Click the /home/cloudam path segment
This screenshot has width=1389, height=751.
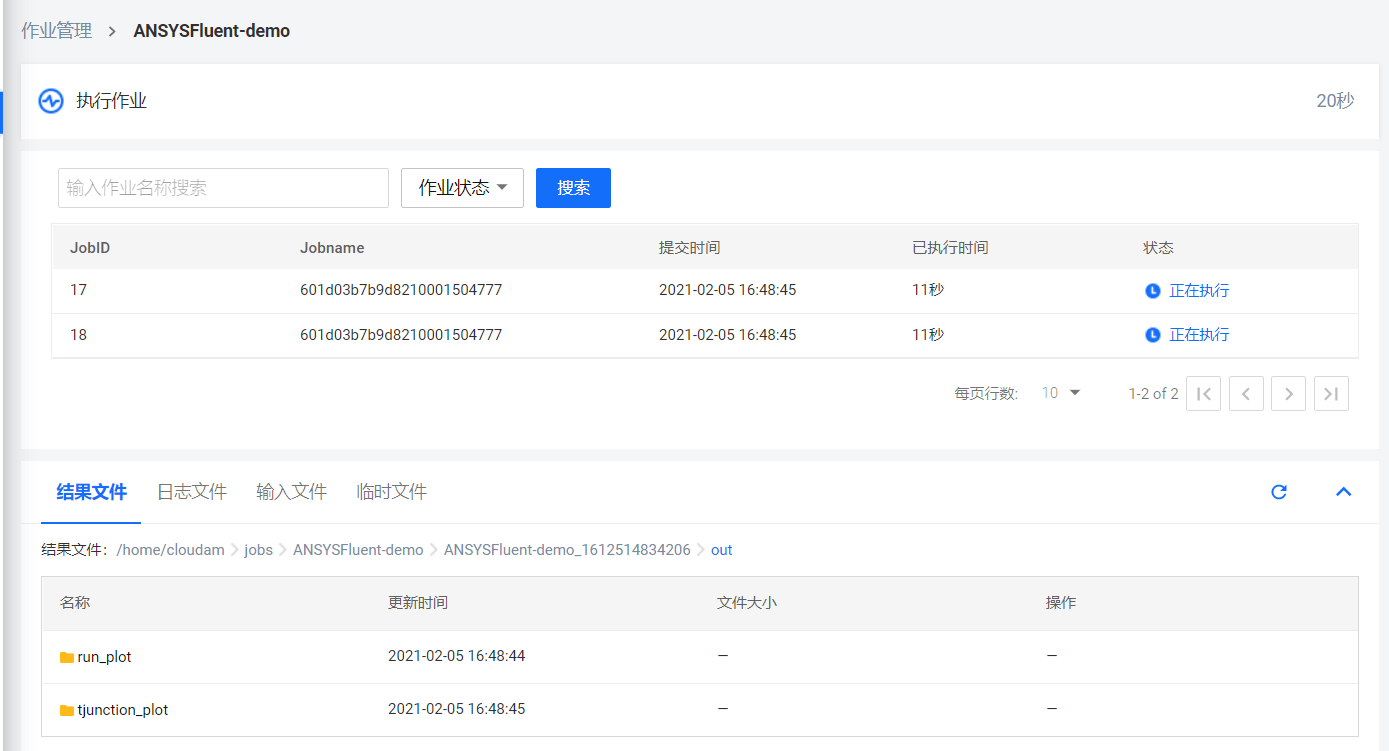(170, 550)
